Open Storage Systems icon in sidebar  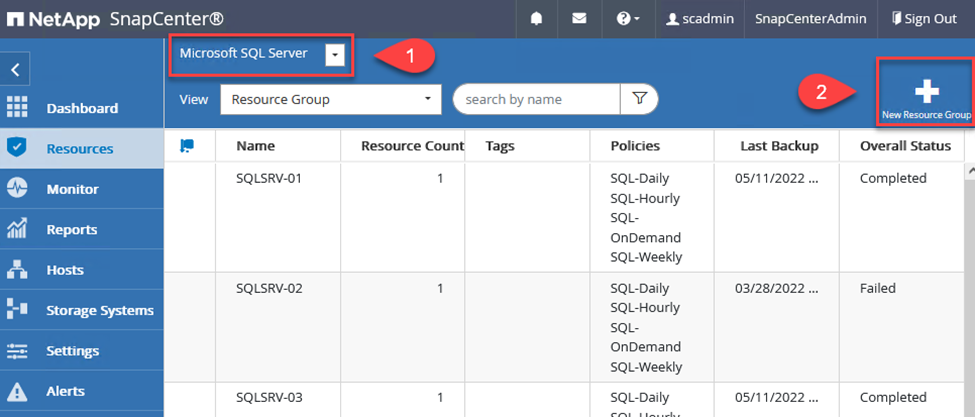(17, 310)
